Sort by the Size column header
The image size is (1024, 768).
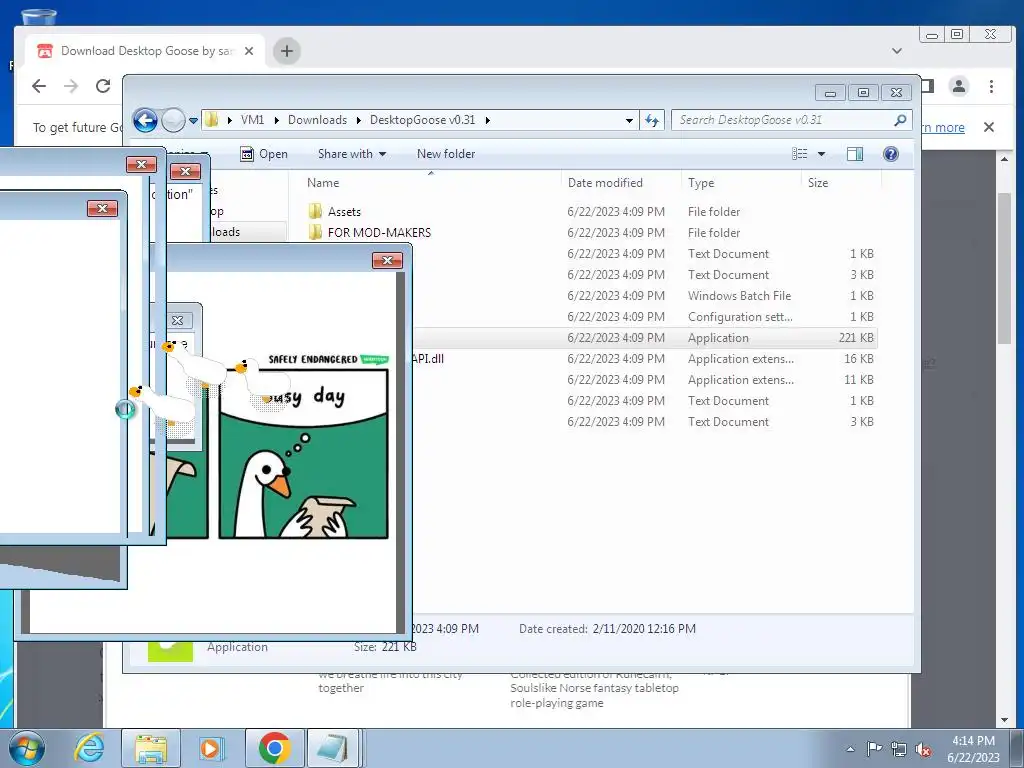[x=818, y=183]
